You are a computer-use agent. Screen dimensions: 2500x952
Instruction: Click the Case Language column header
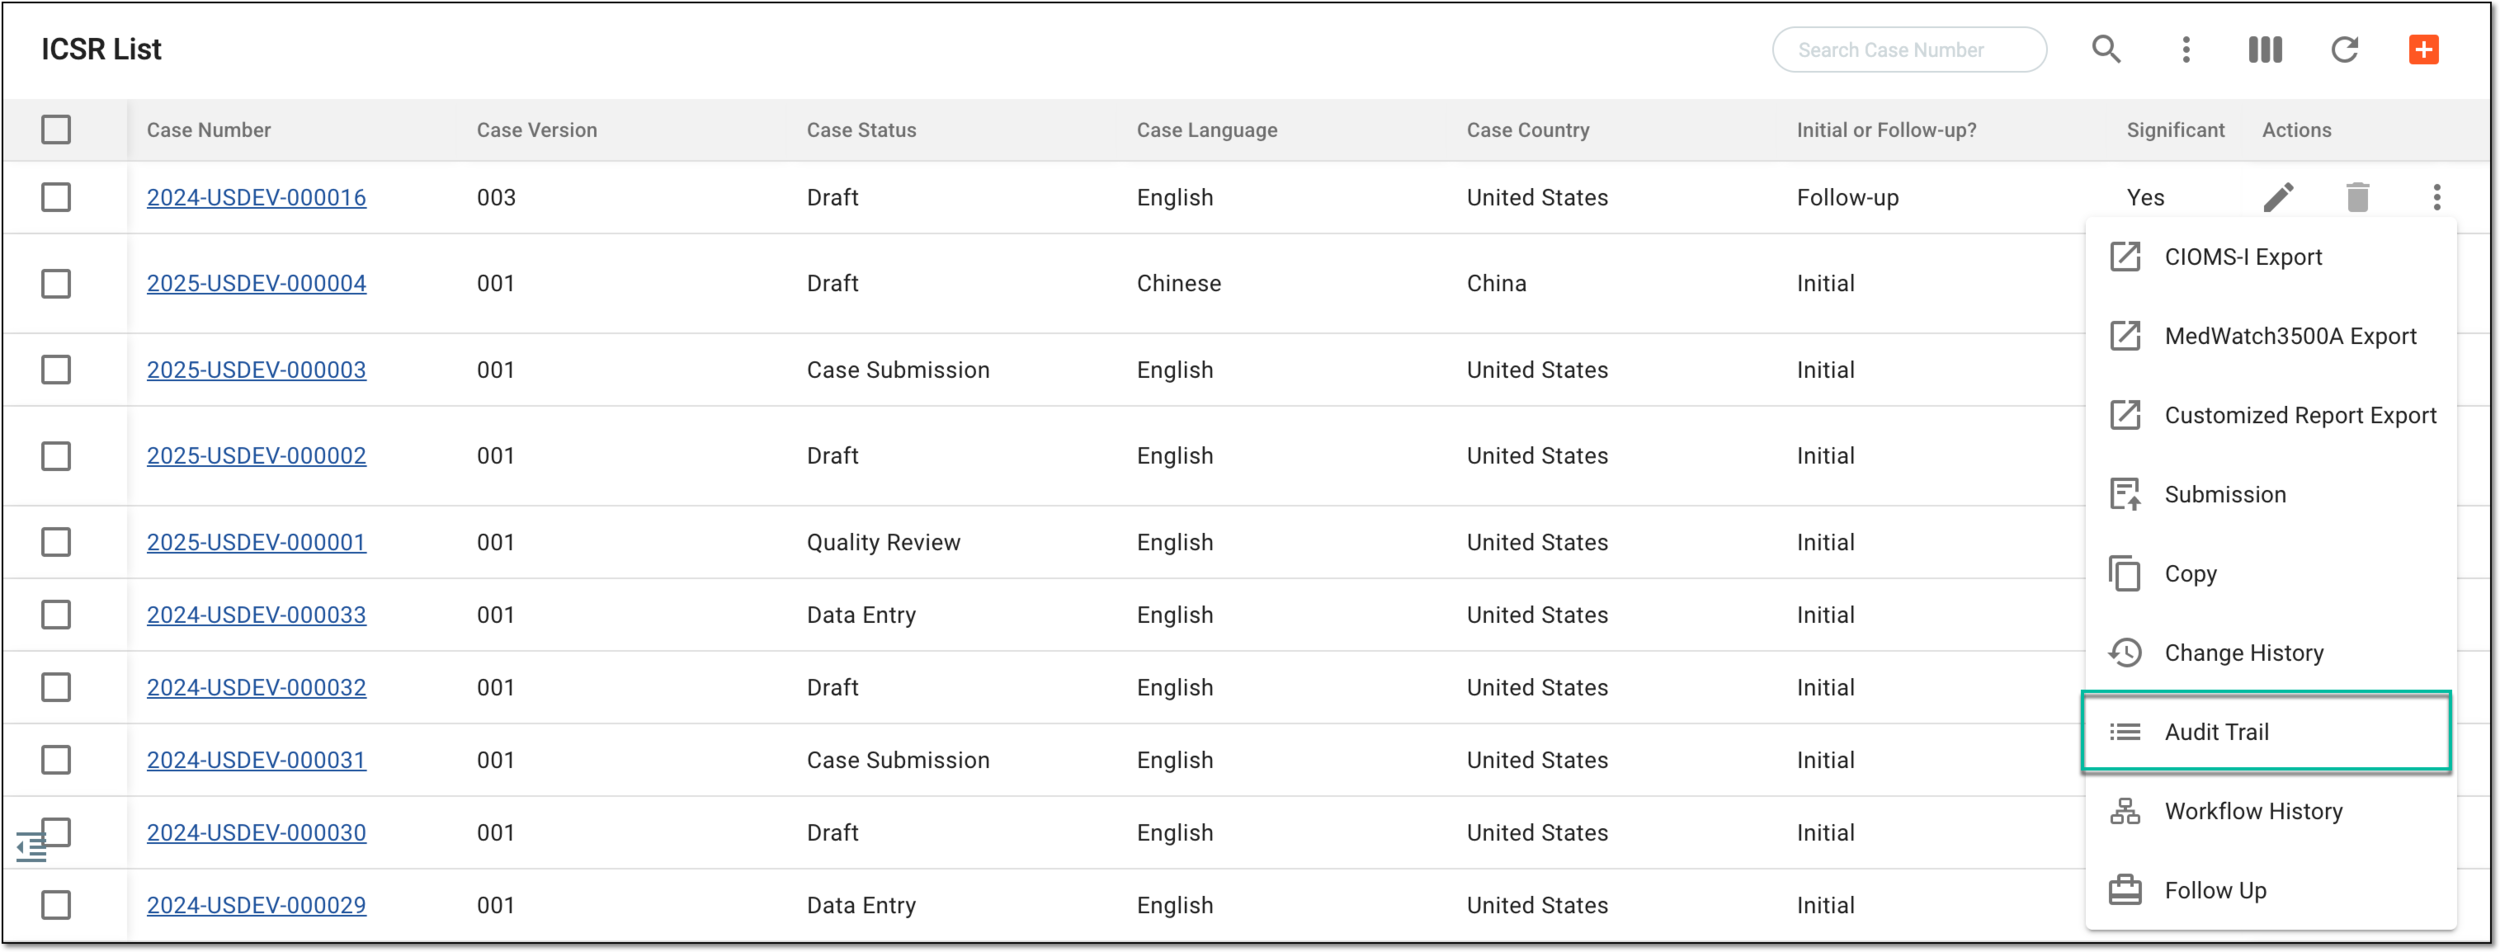point(1207,130)
